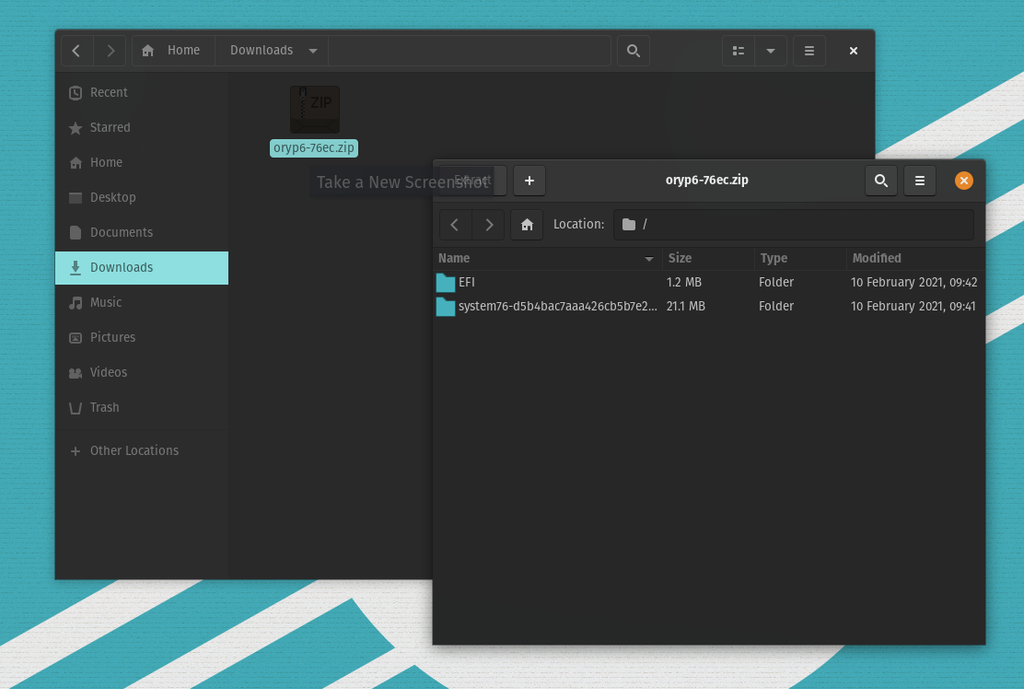Toggle the Files list view icon
Image resolution: width=1024 pixels, height=689 pixels.
coord(738,51)
